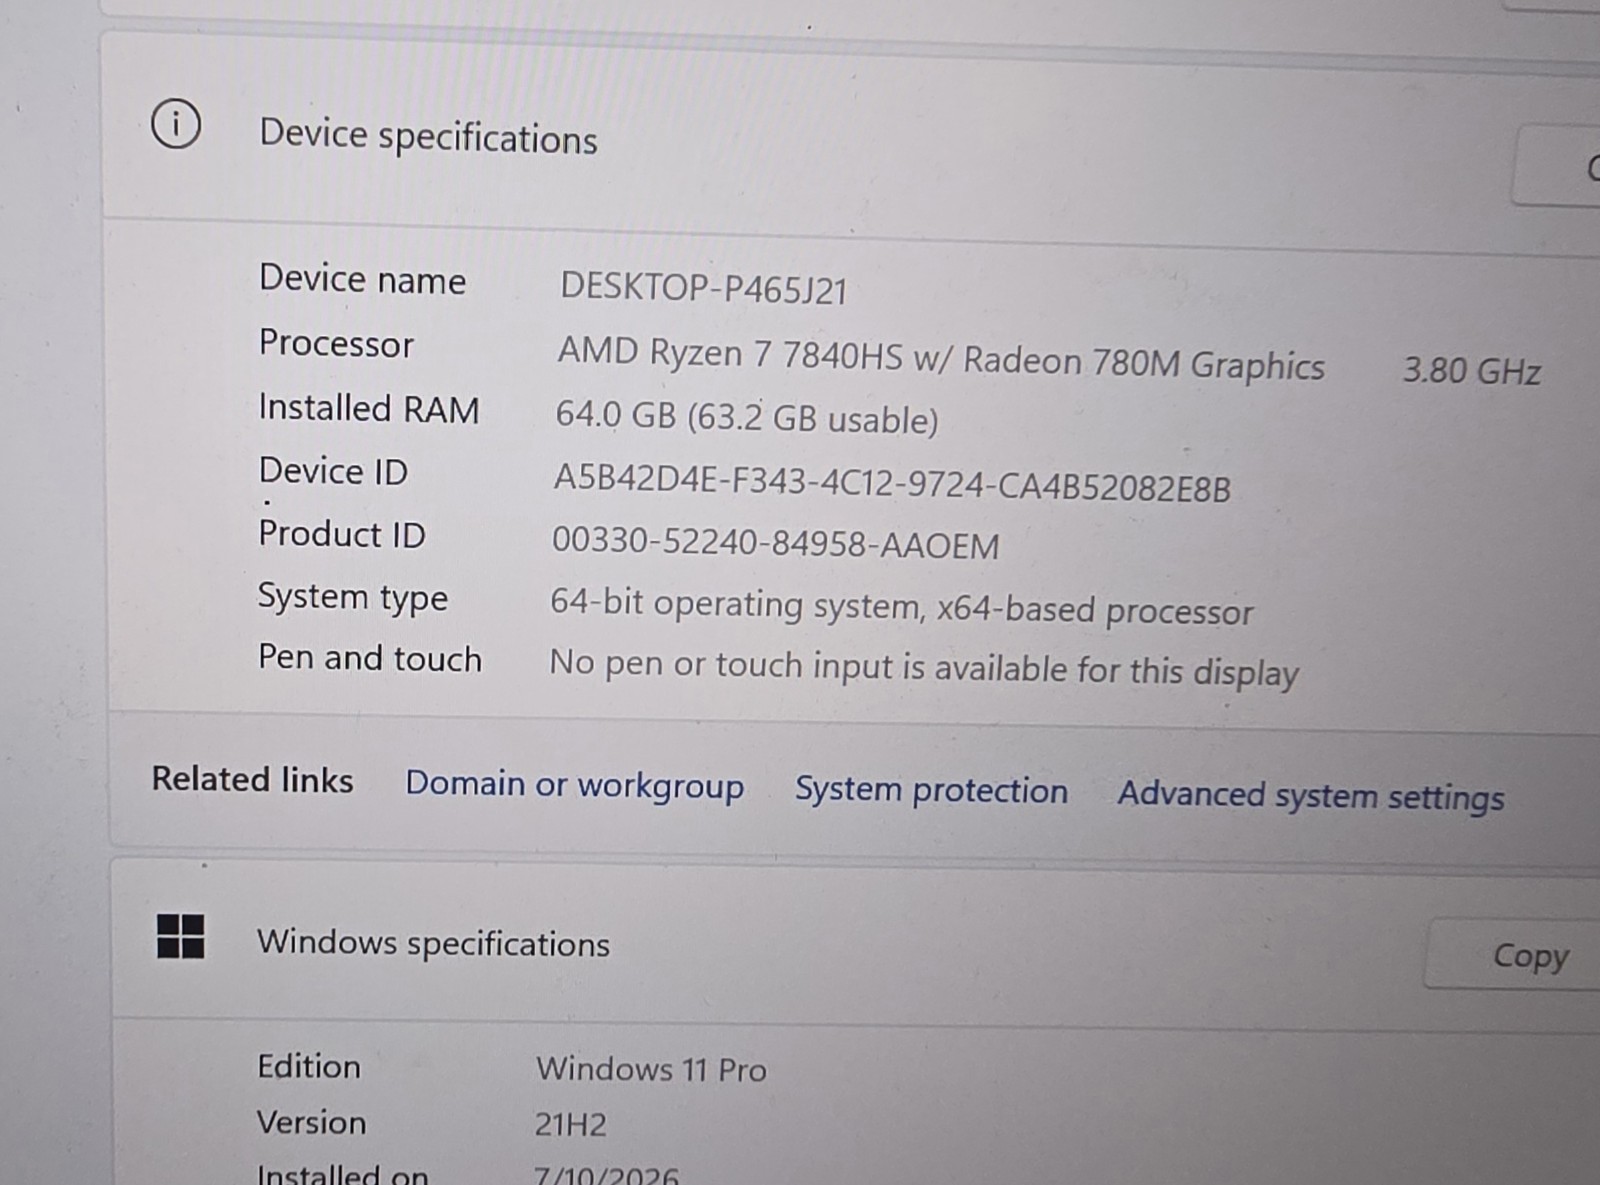Select the 64-bit operating system text
This screenshot has height=1185, width=1600.
tap(901, 607)
